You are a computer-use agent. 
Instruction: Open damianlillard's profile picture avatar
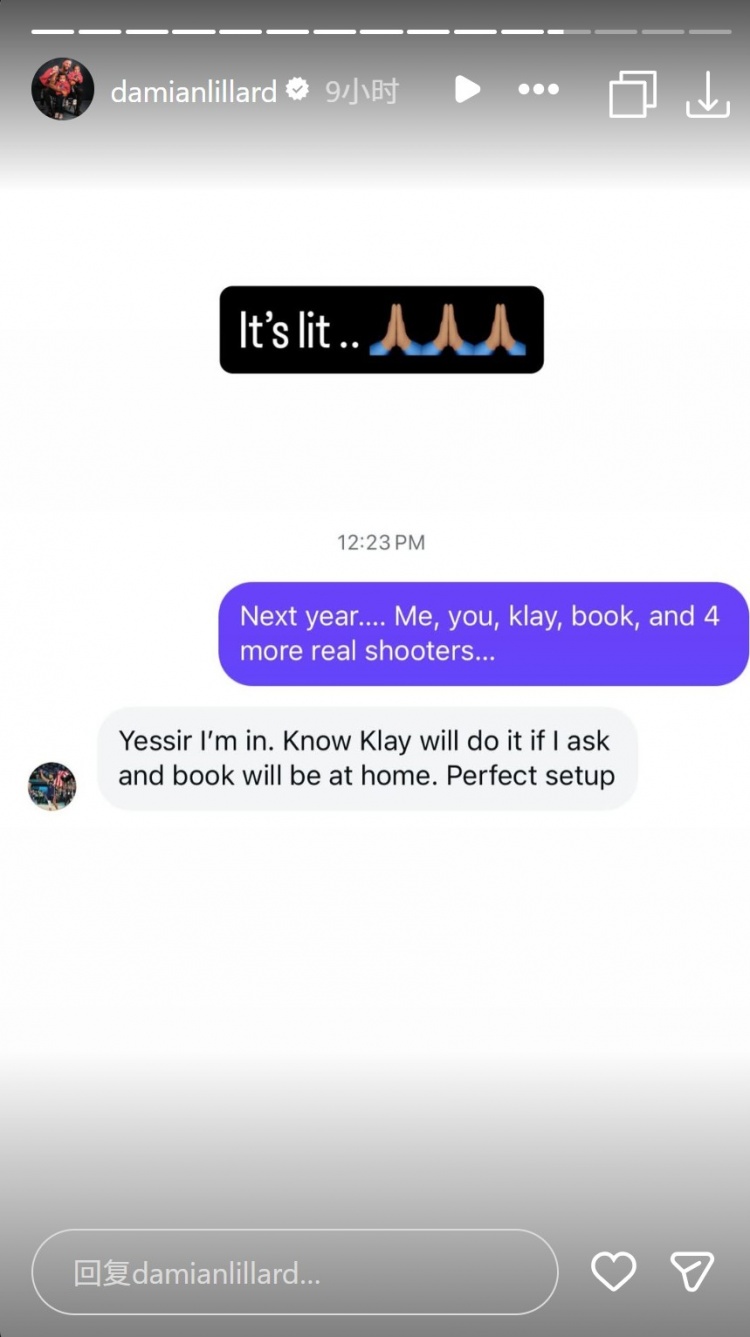[x=63, y=89]
